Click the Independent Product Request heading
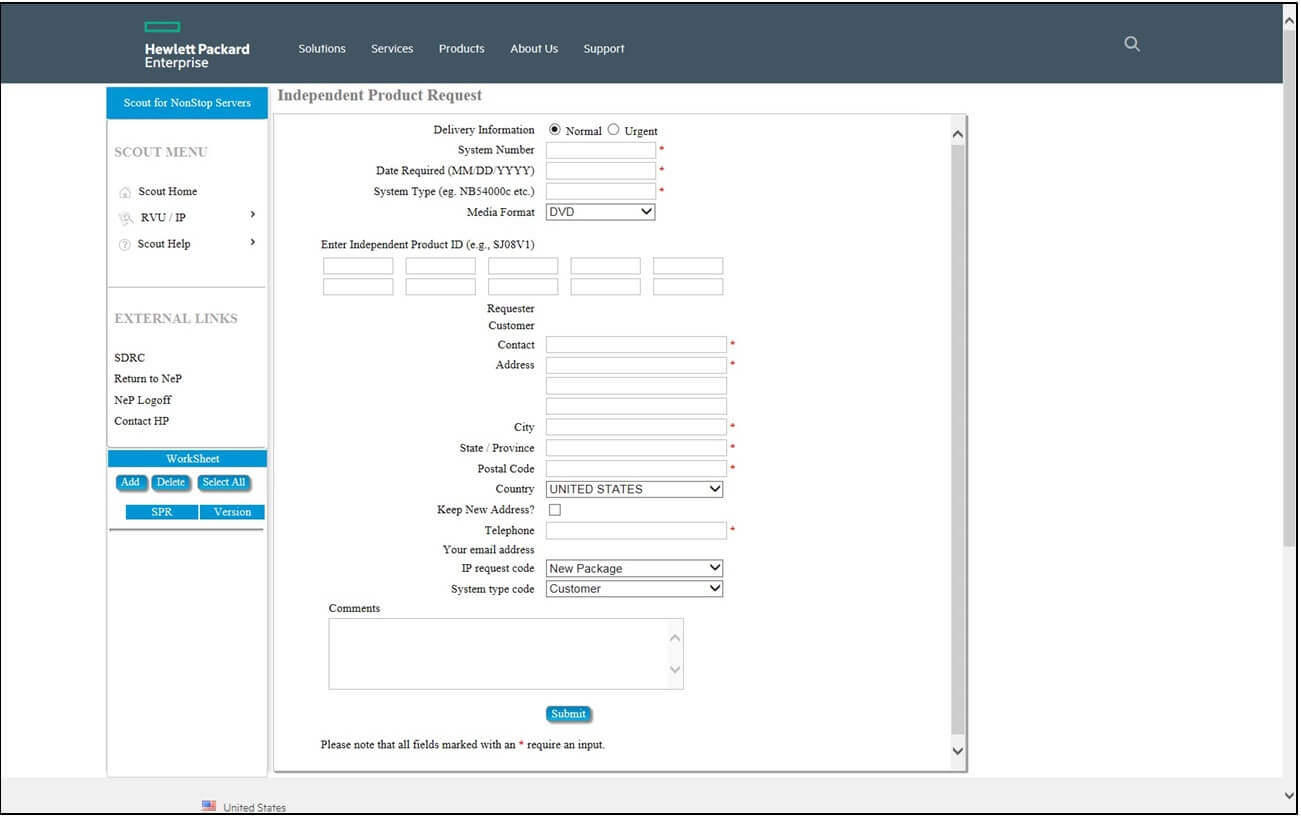Image resolution: width=1301 pixels, height=820 pixels. tap(380, 96)
